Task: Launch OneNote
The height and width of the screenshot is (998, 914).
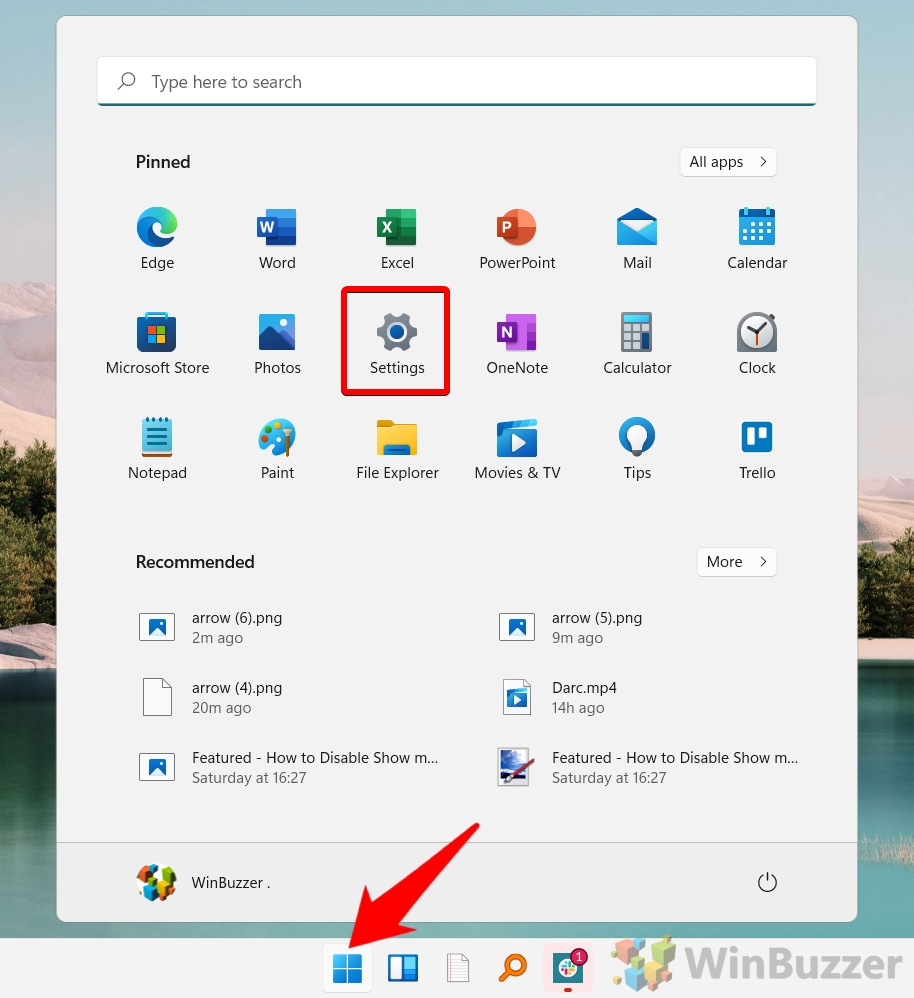Action: [517, 343]
